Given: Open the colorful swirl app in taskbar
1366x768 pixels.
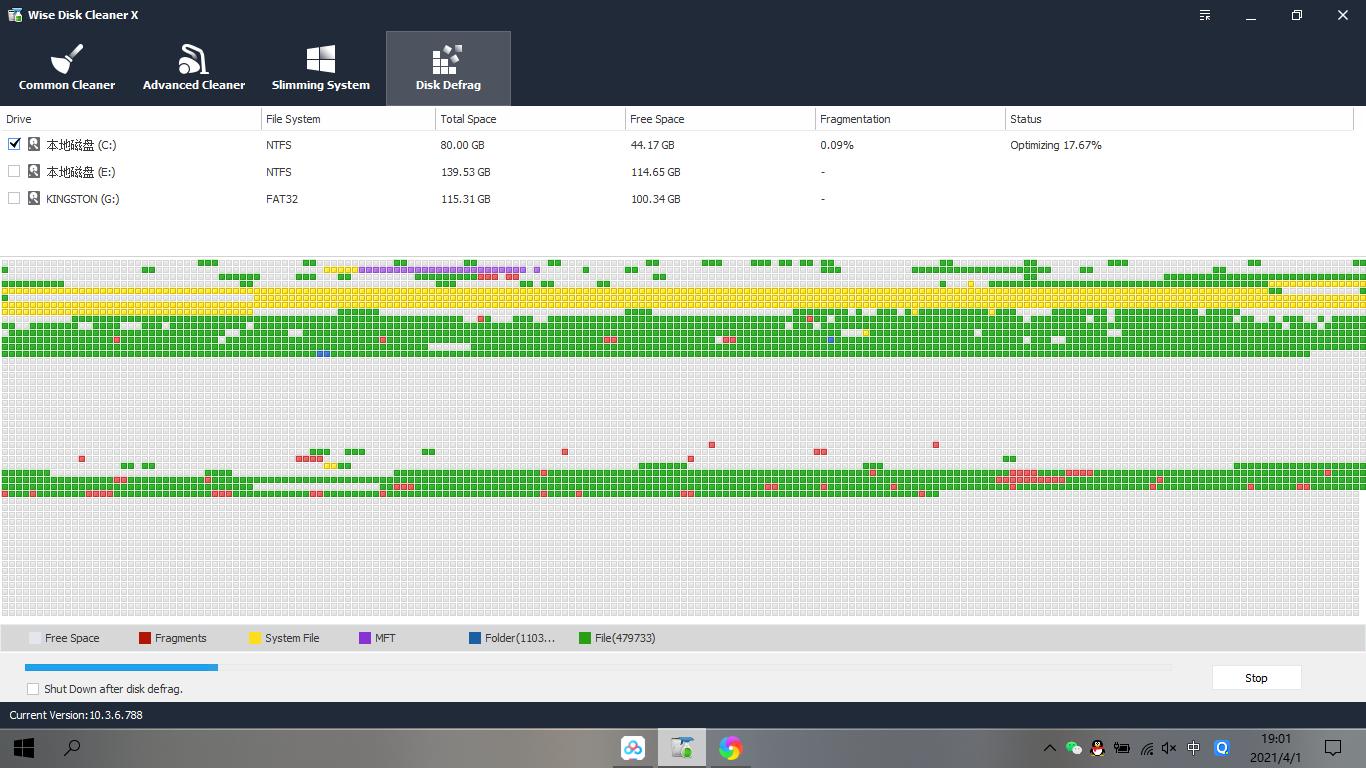Looking at the screenshot, I should click(x=730, y=748).
